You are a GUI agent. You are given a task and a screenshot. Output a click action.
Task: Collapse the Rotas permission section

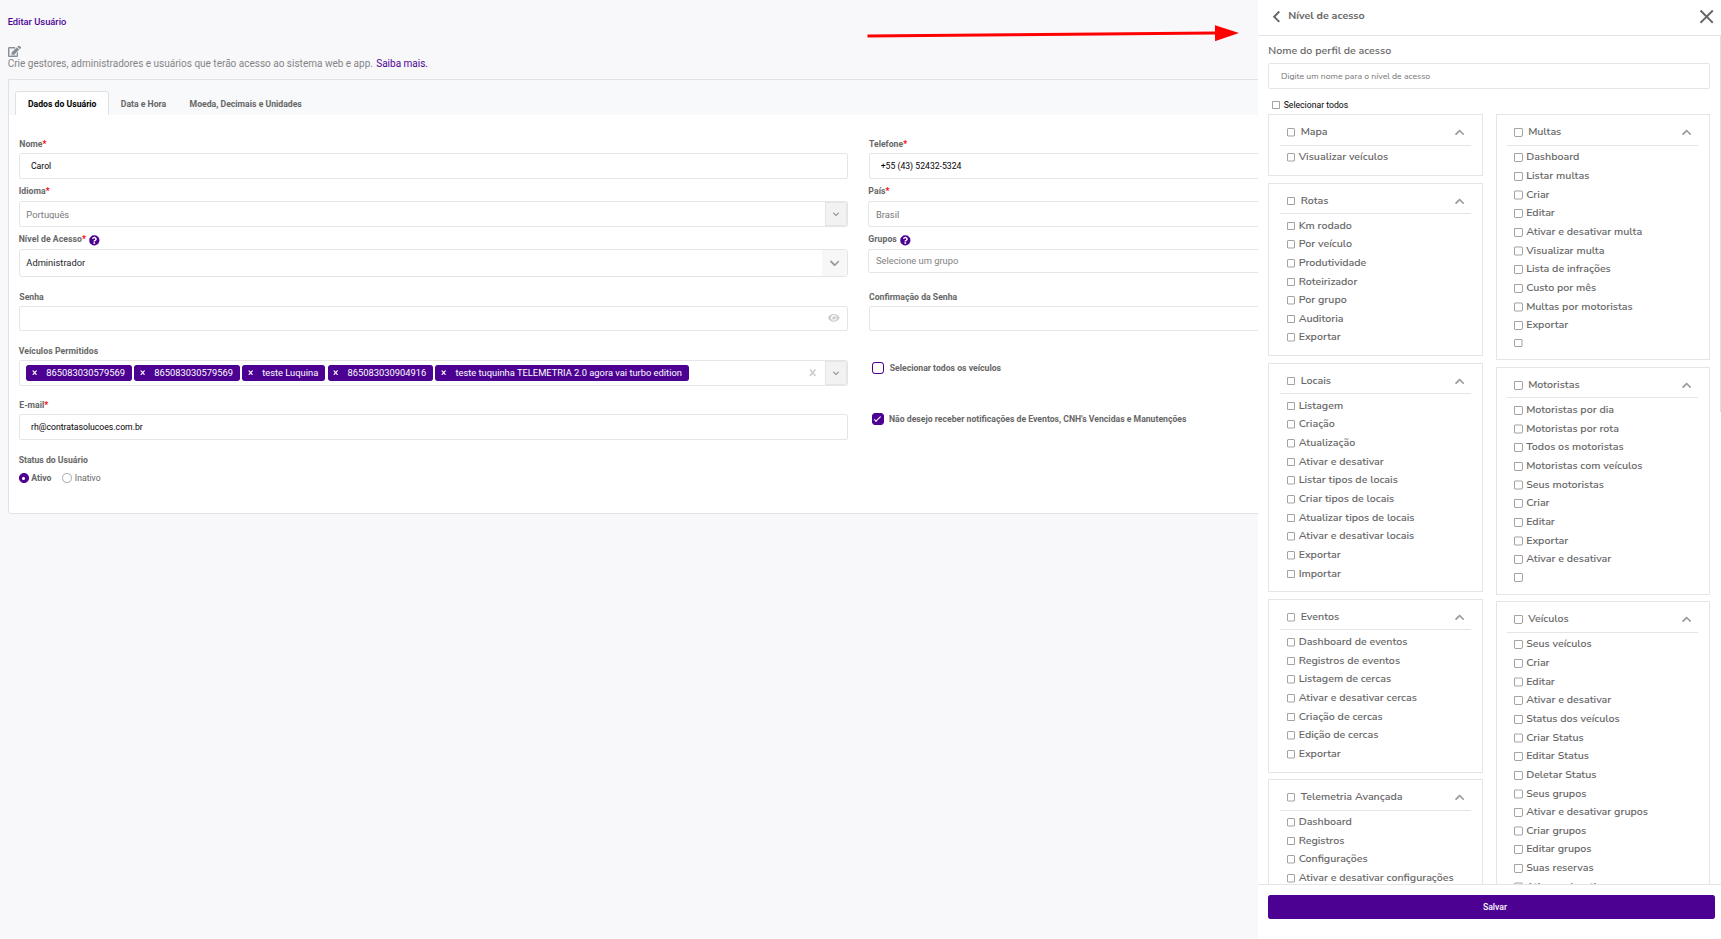(x=1459, y=201)
